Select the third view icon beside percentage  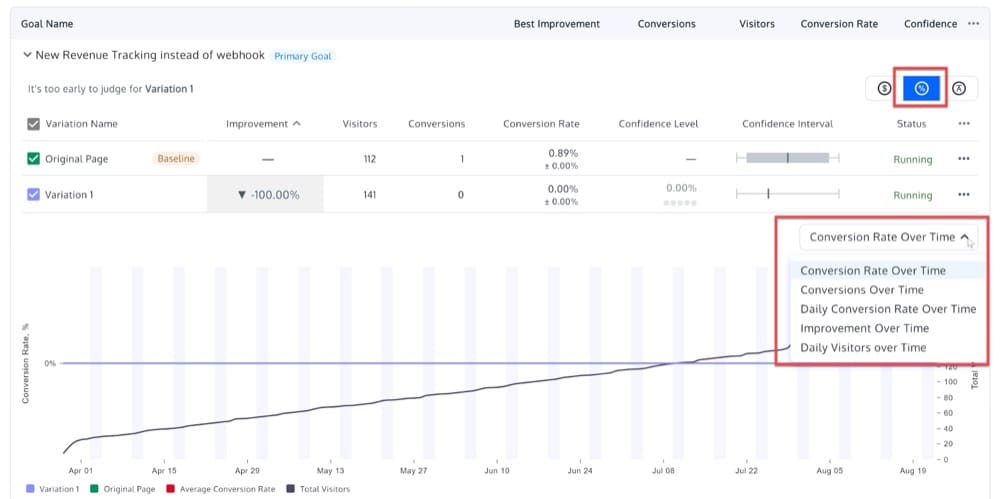pyautogui.click(x=958, y=89)
